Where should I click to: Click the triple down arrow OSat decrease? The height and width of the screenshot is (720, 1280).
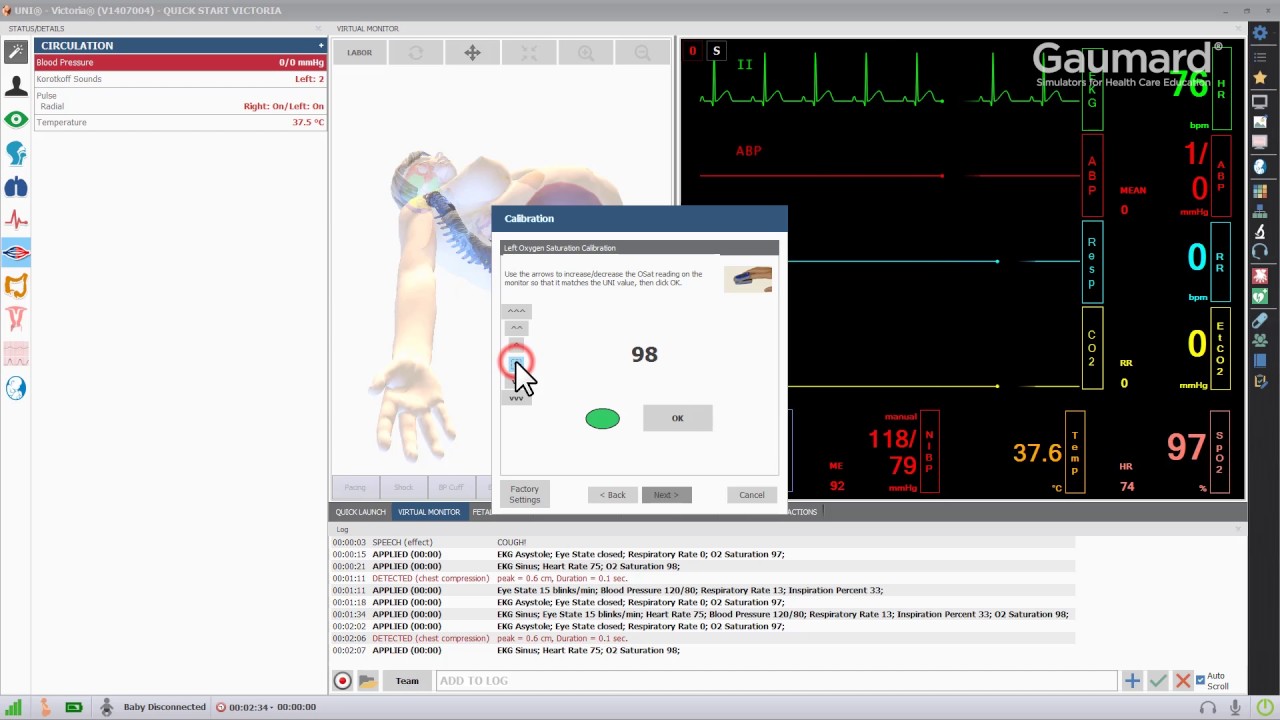point(516,397)
